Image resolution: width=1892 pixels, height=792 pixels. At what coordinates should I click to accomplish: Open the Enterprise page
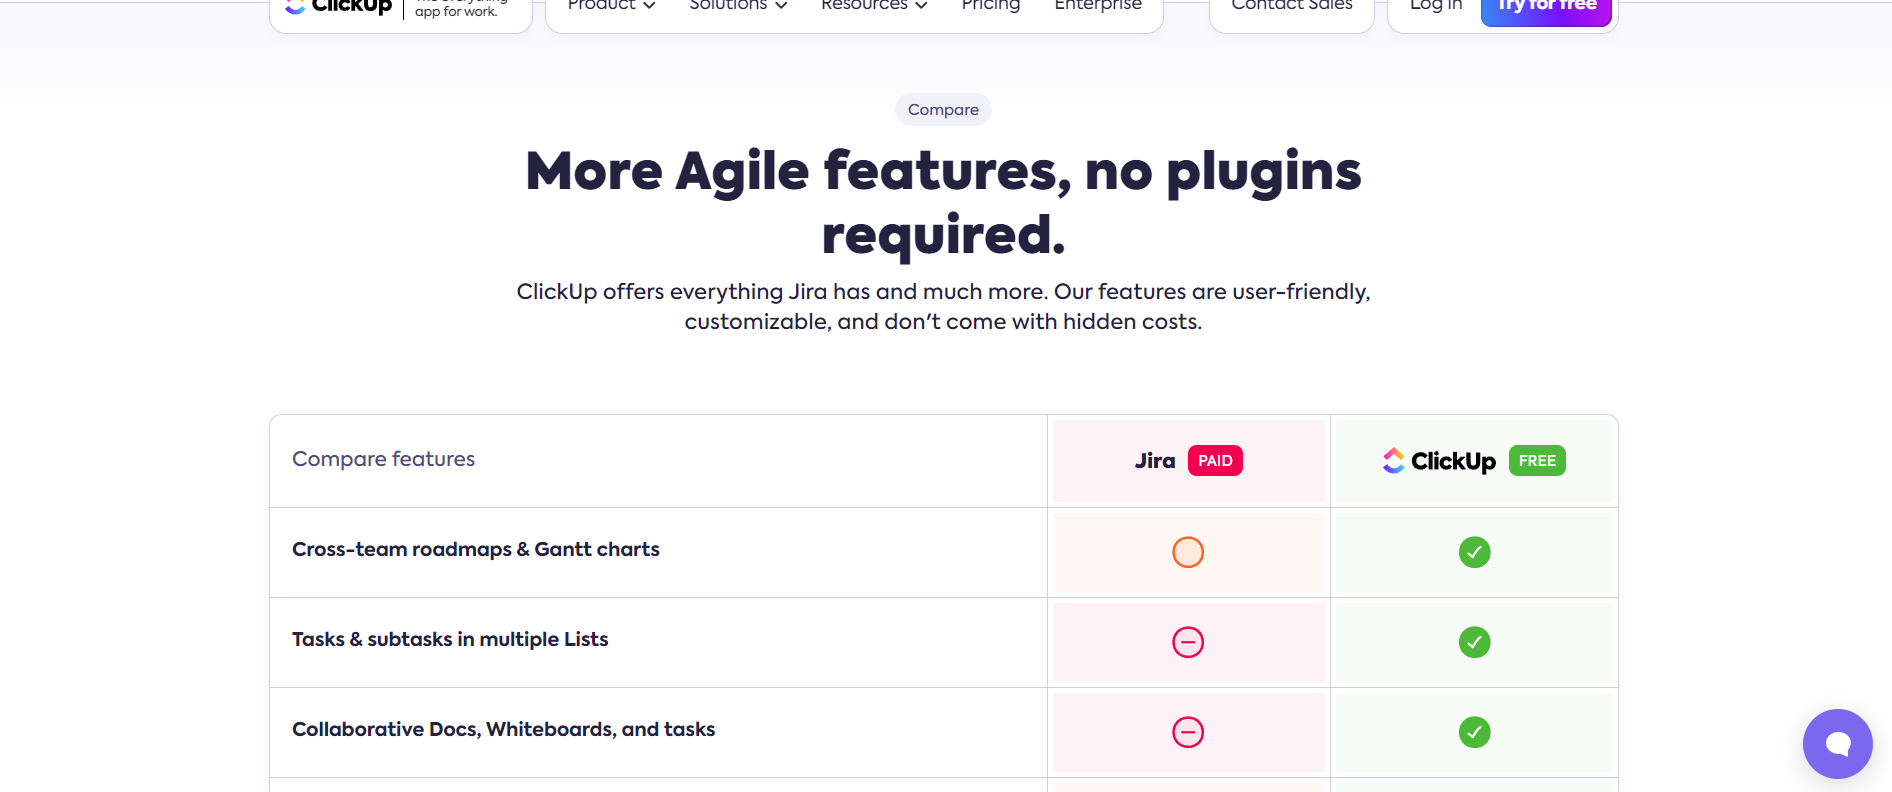[x=1098, y=5]
